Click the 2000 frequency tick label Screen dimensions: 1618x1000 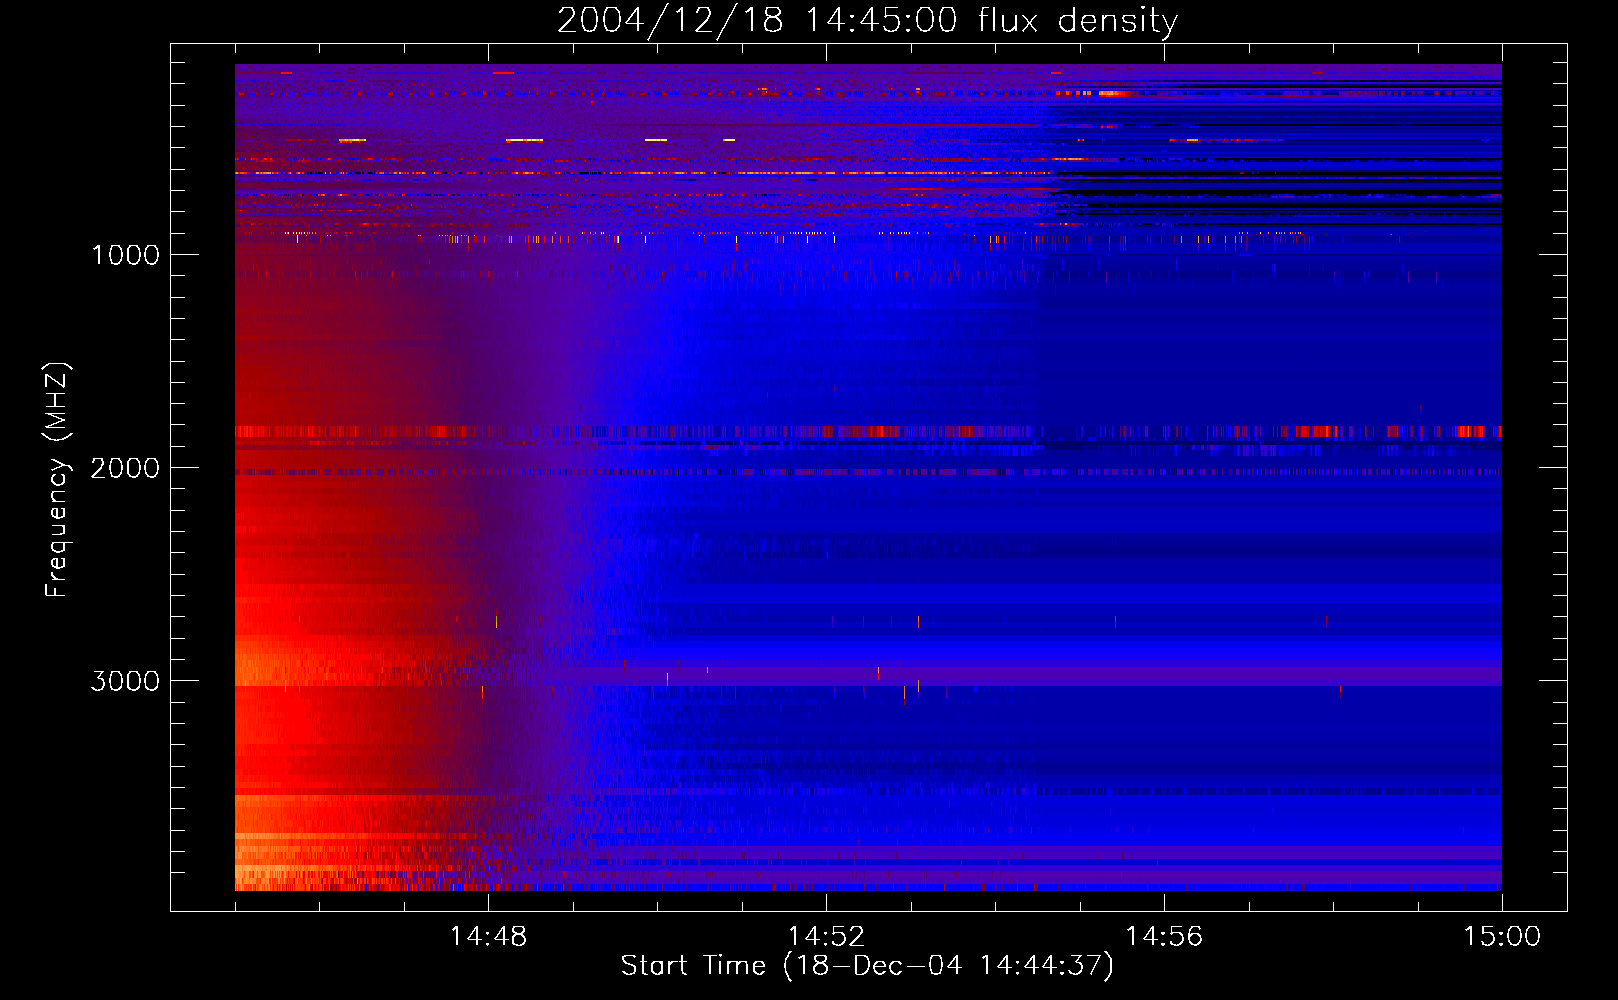pos(125,468)
